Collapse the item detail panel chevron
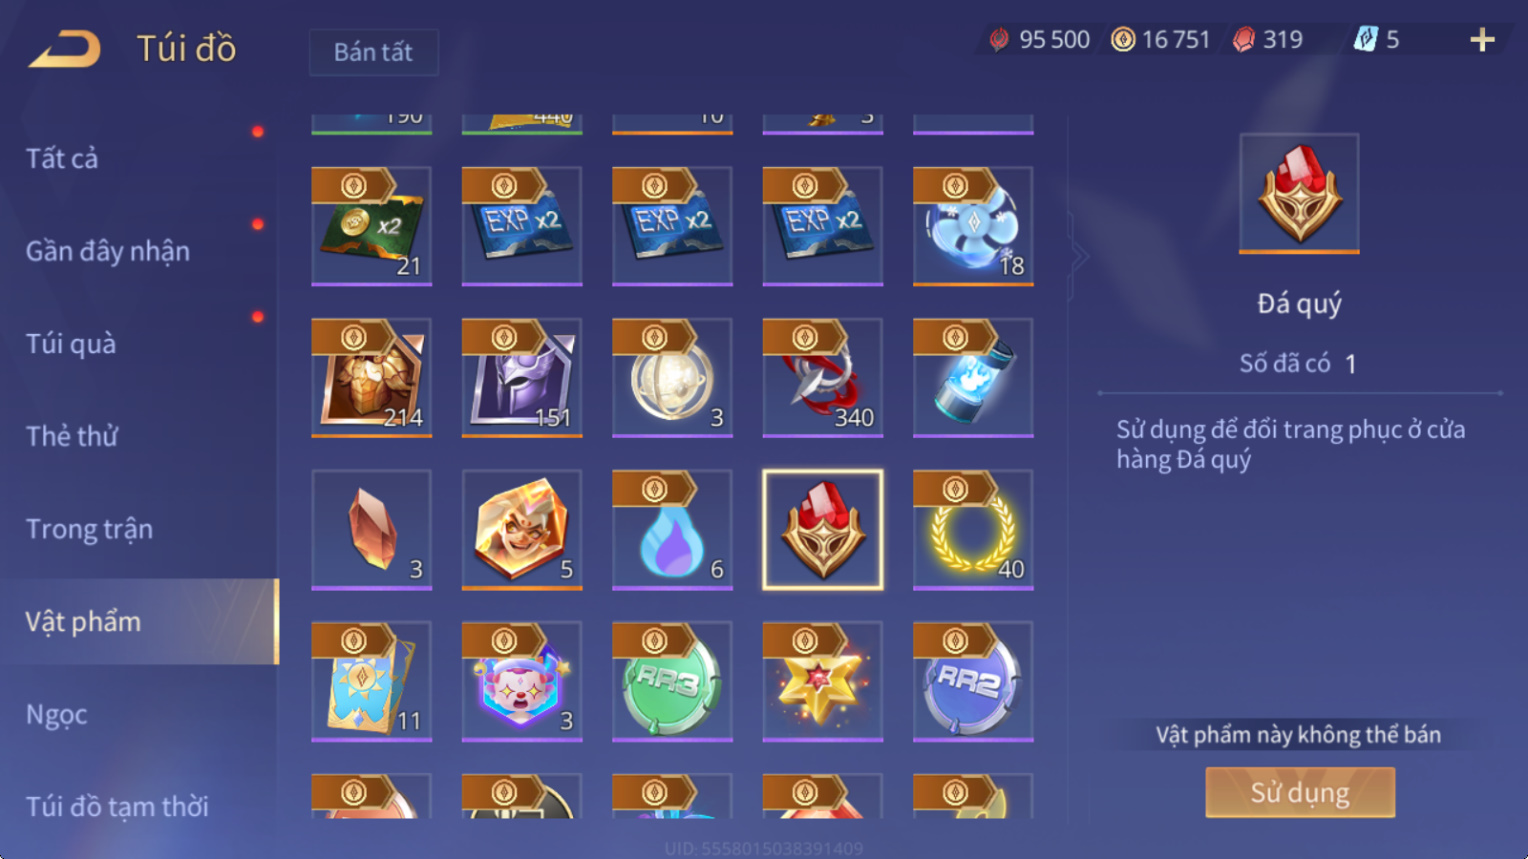Screen dimensions: 1528x859 [1080, 257]
